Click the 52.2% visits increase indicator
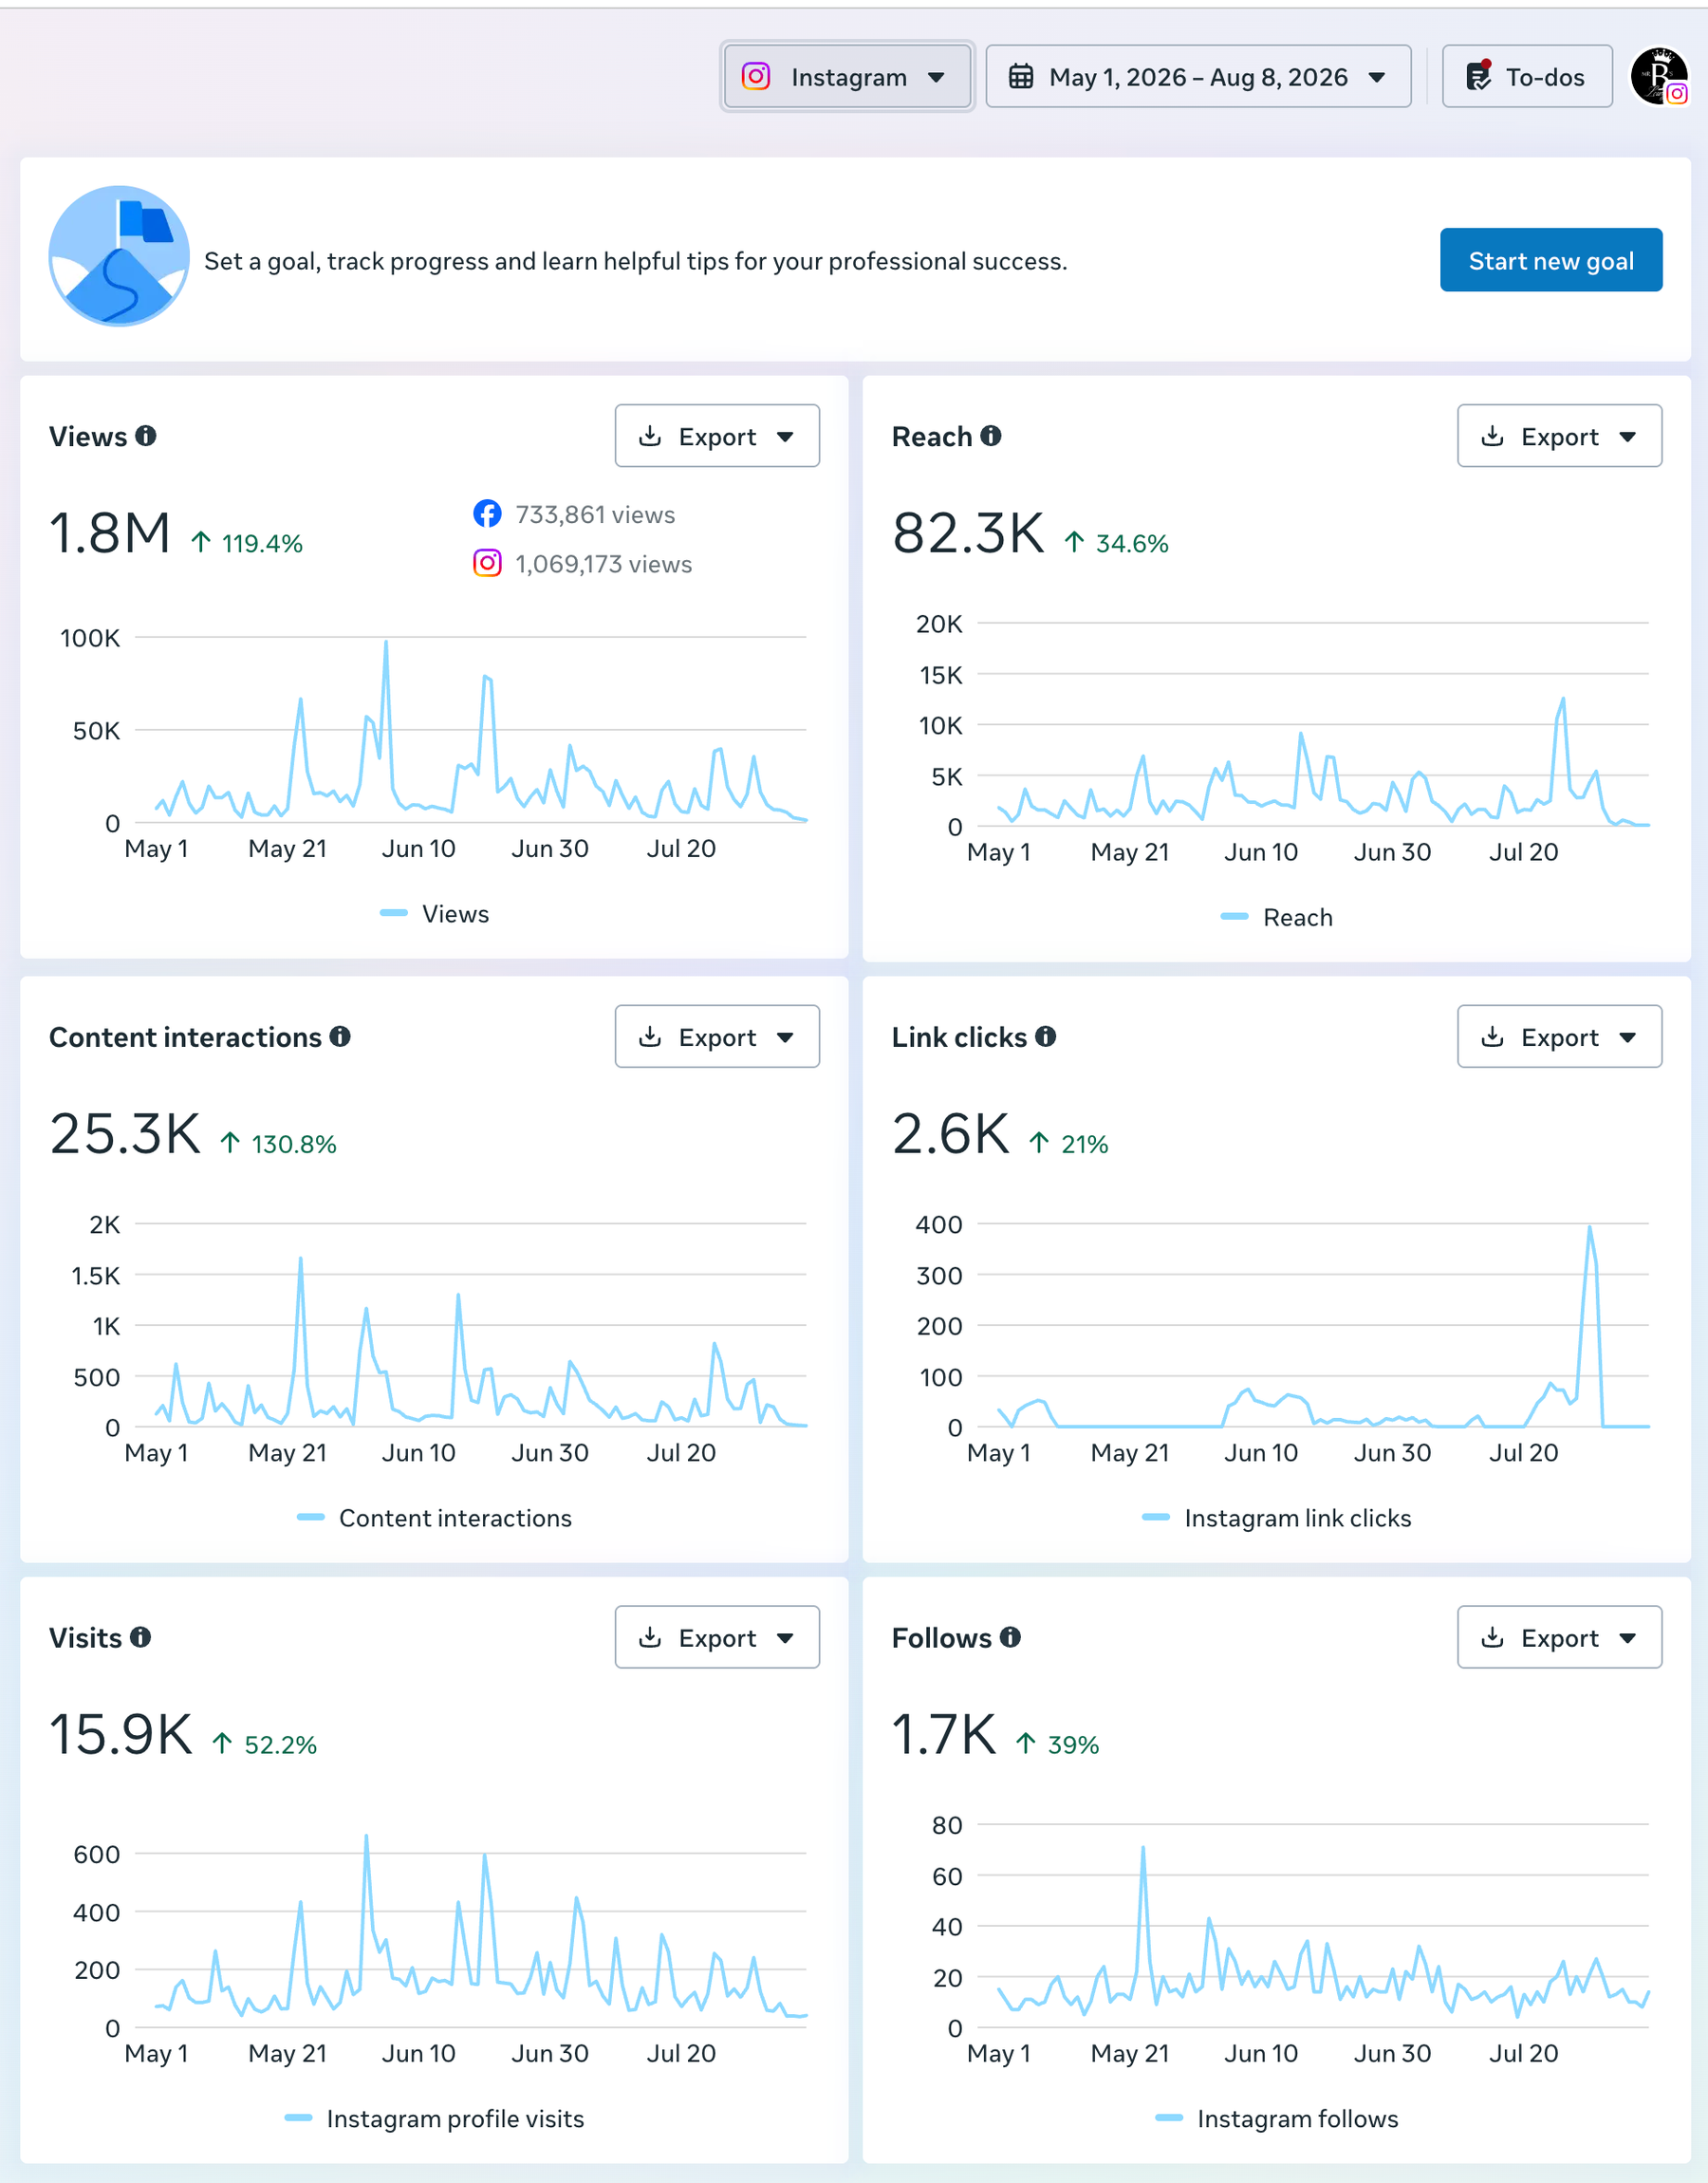This screenshot has width=1708, height=2183. click(264, 1744)
